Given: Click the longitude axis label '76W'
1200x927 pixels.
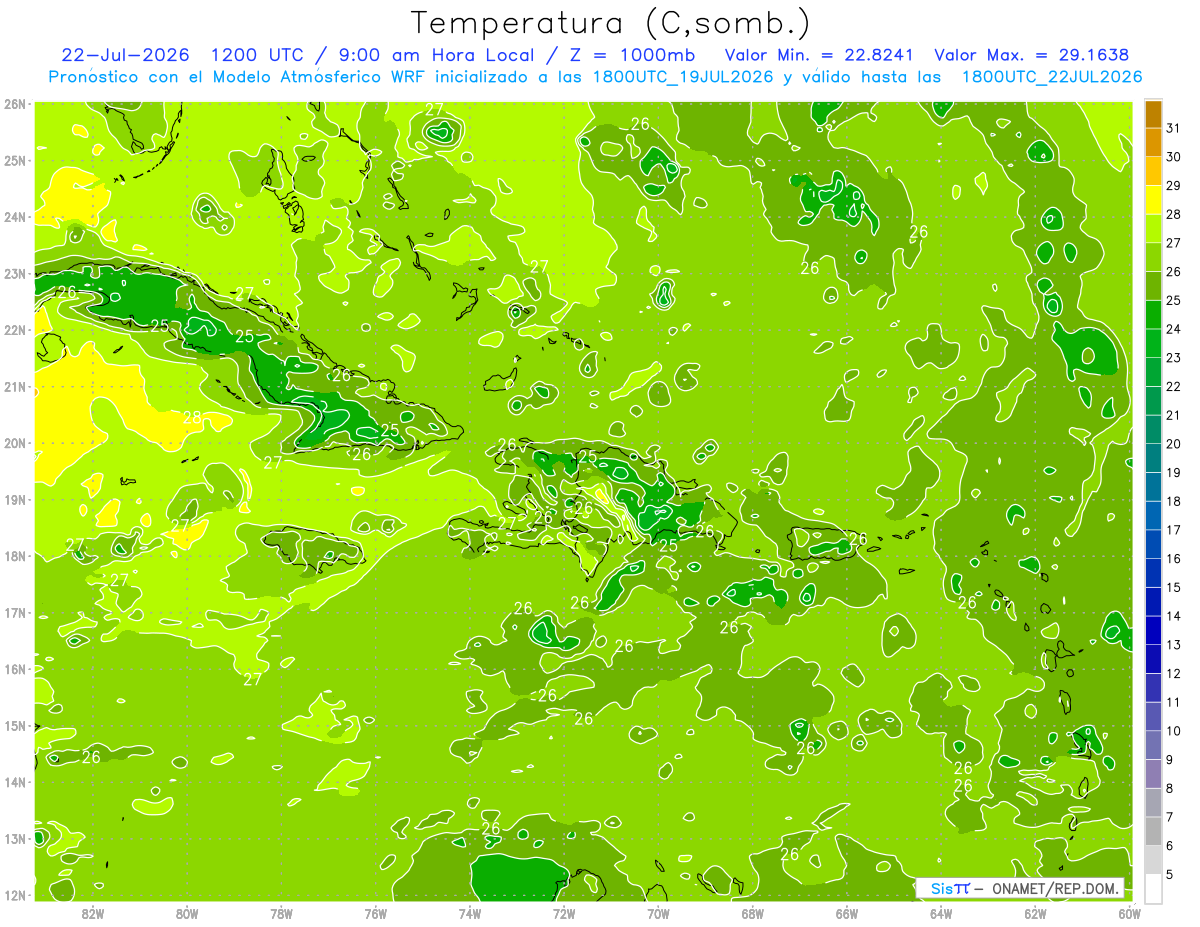Looking at the screenshot, I should [375, 914].
